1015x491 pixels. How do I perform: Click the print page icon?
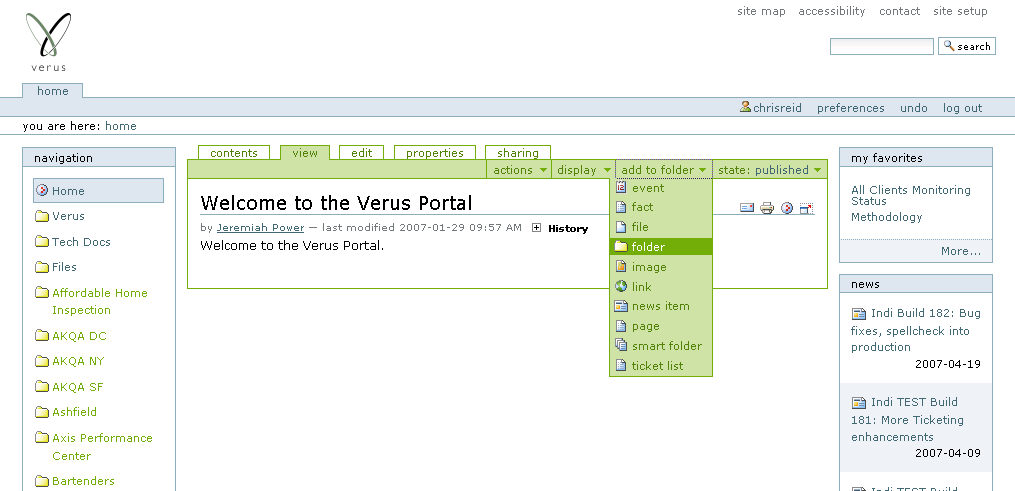point(766,208)
